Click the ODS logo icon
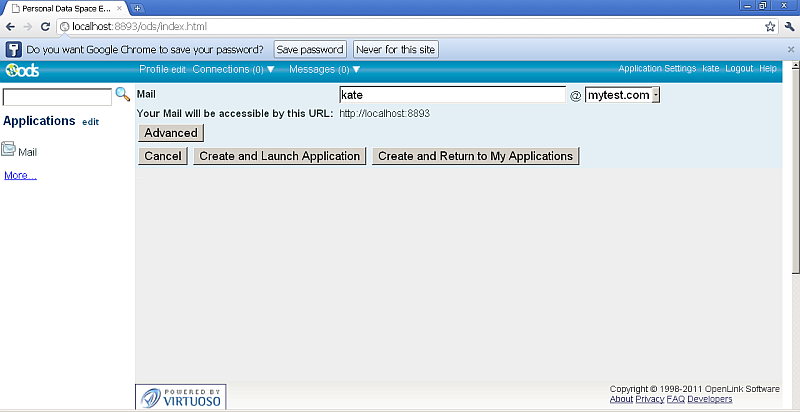This screenshot has width=800, height=412. (x=21, y=70)
